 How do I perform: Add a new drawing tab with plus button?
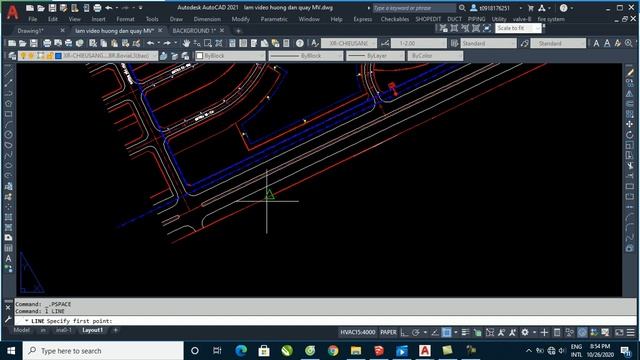pyautogui.click(x=238, y=31)
